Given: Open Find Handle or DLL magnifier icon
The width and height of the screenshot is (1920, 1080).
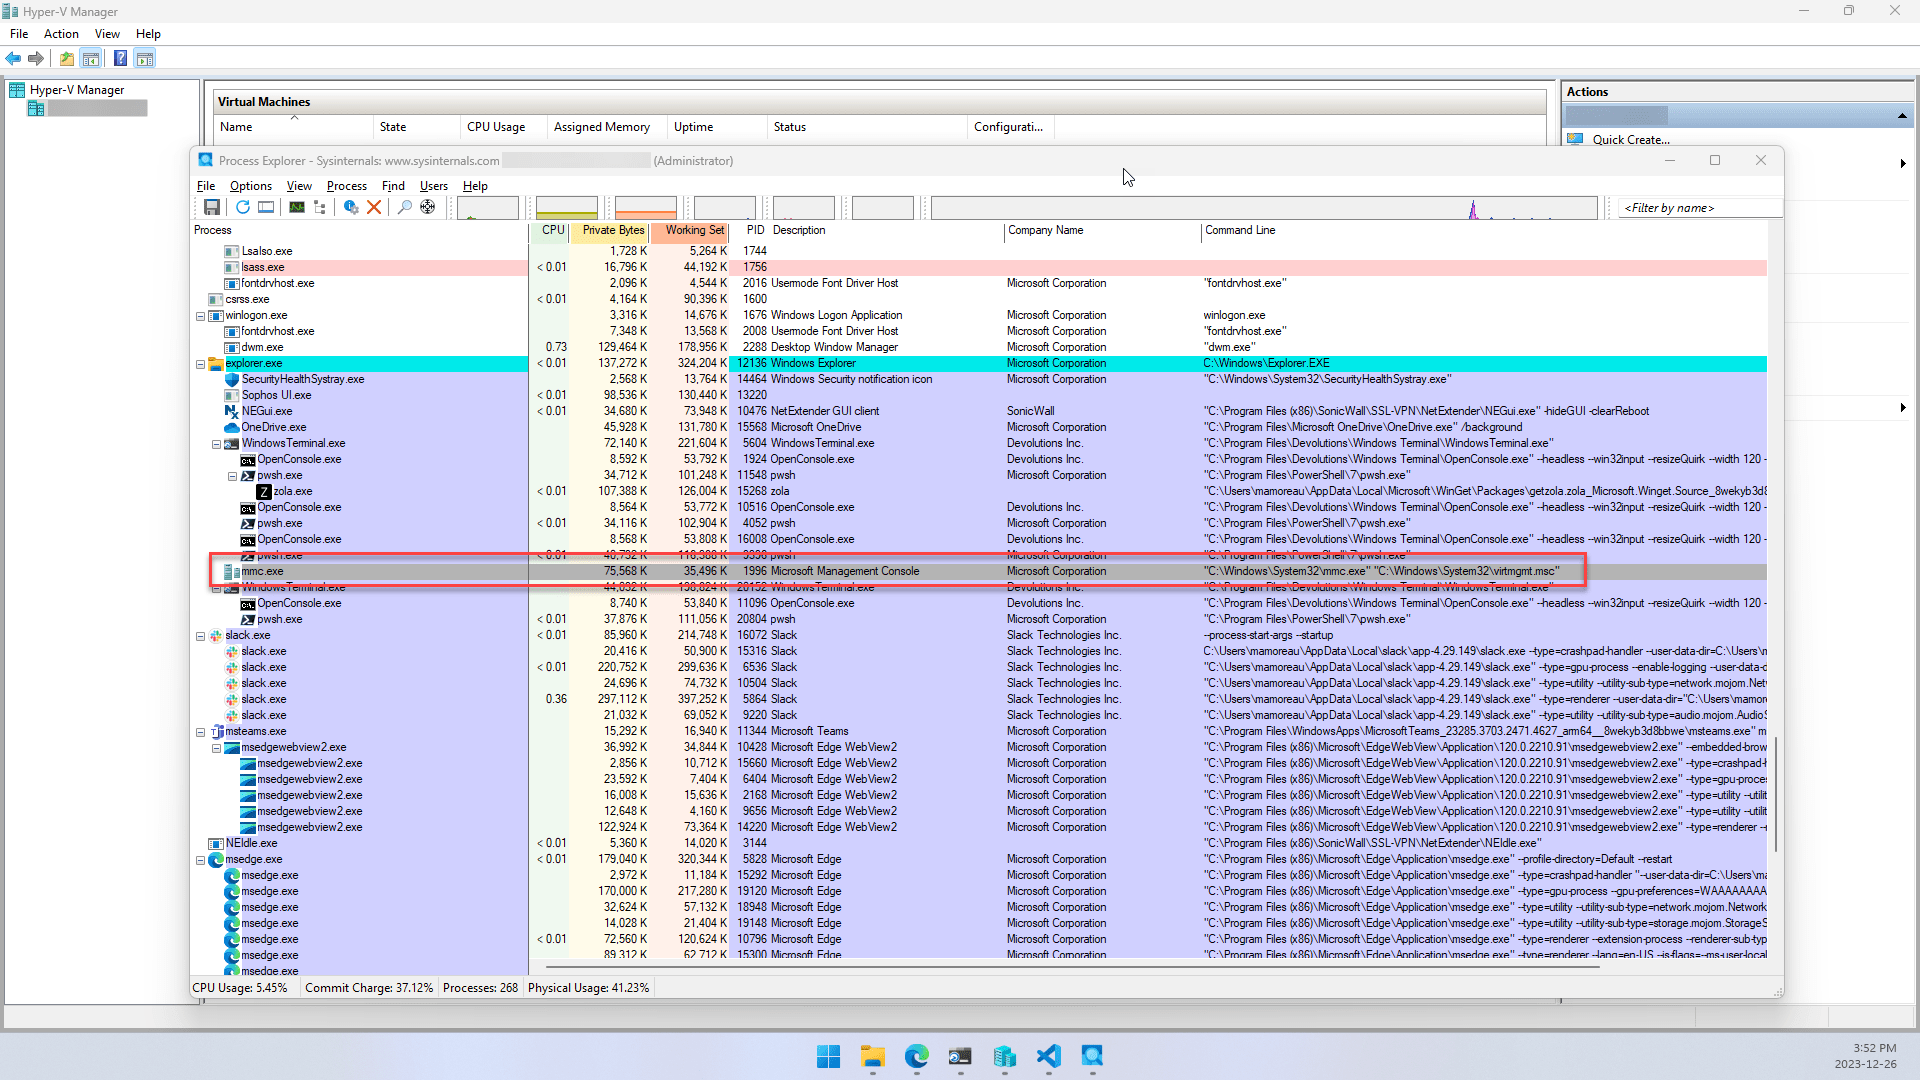Looking at the screenshot, I should [x=404, y=207].
